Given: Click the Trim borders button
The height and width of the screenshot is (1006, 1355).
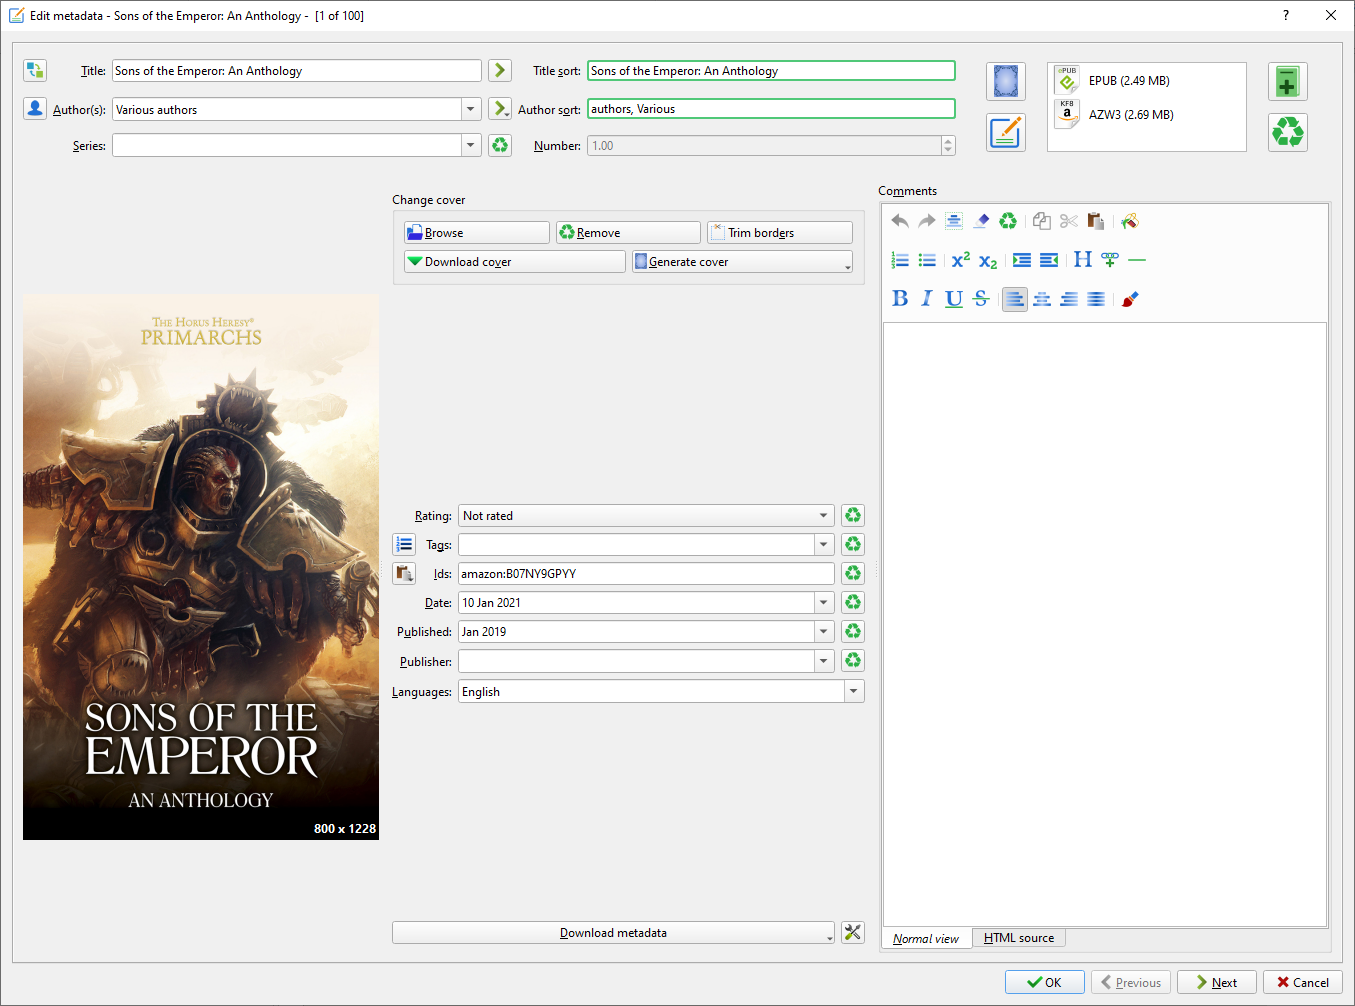Looking at the screenshot, I should click(779, 233).
